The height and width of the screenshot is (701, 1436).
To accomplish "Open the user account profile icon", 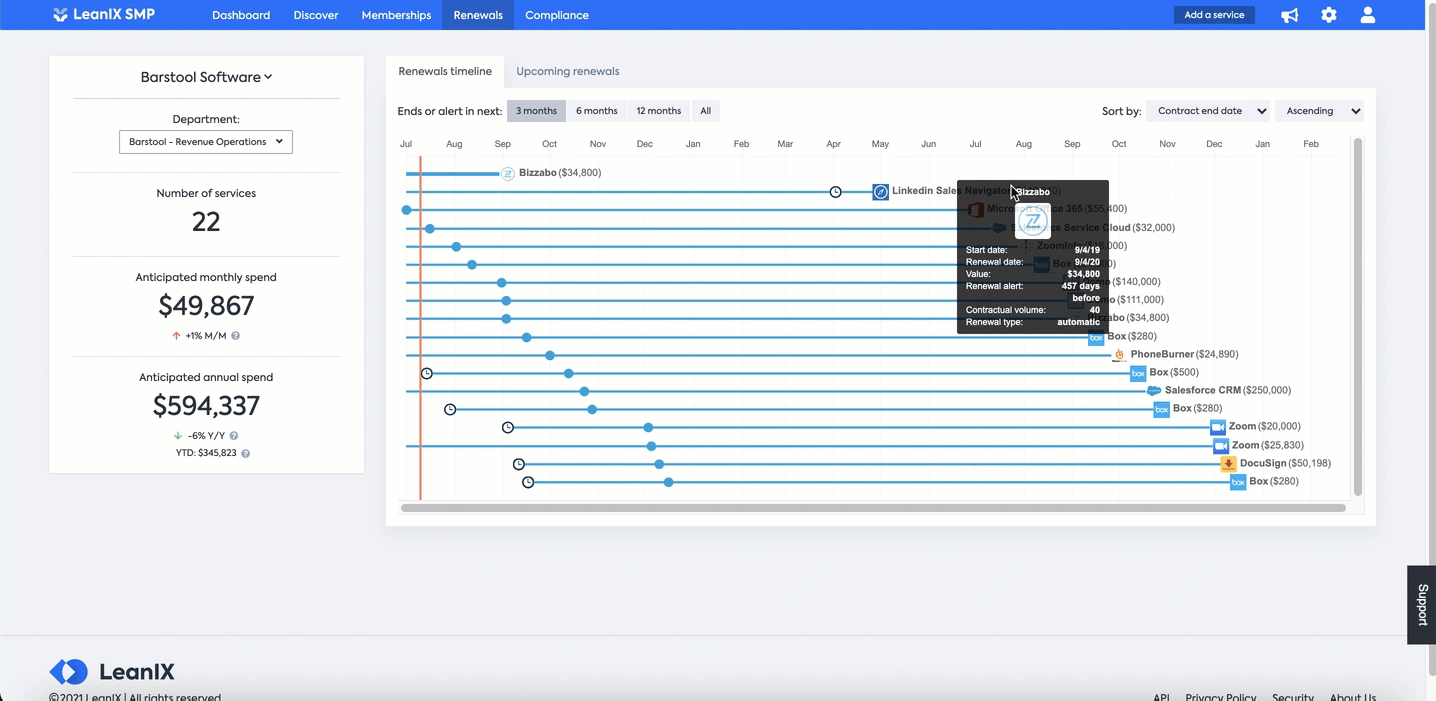I will pyautogui.click(x=1368, y=15).
